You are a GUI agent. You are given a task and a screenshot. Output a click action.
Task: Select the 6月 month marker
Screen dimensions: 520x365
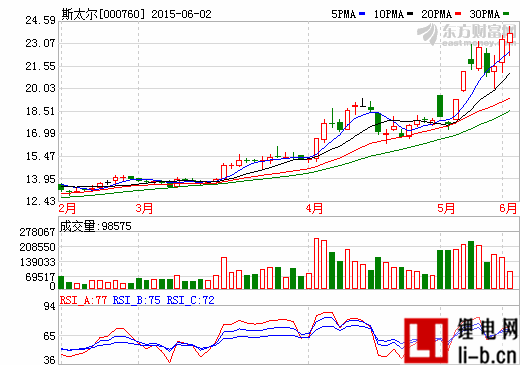[508, 209]
